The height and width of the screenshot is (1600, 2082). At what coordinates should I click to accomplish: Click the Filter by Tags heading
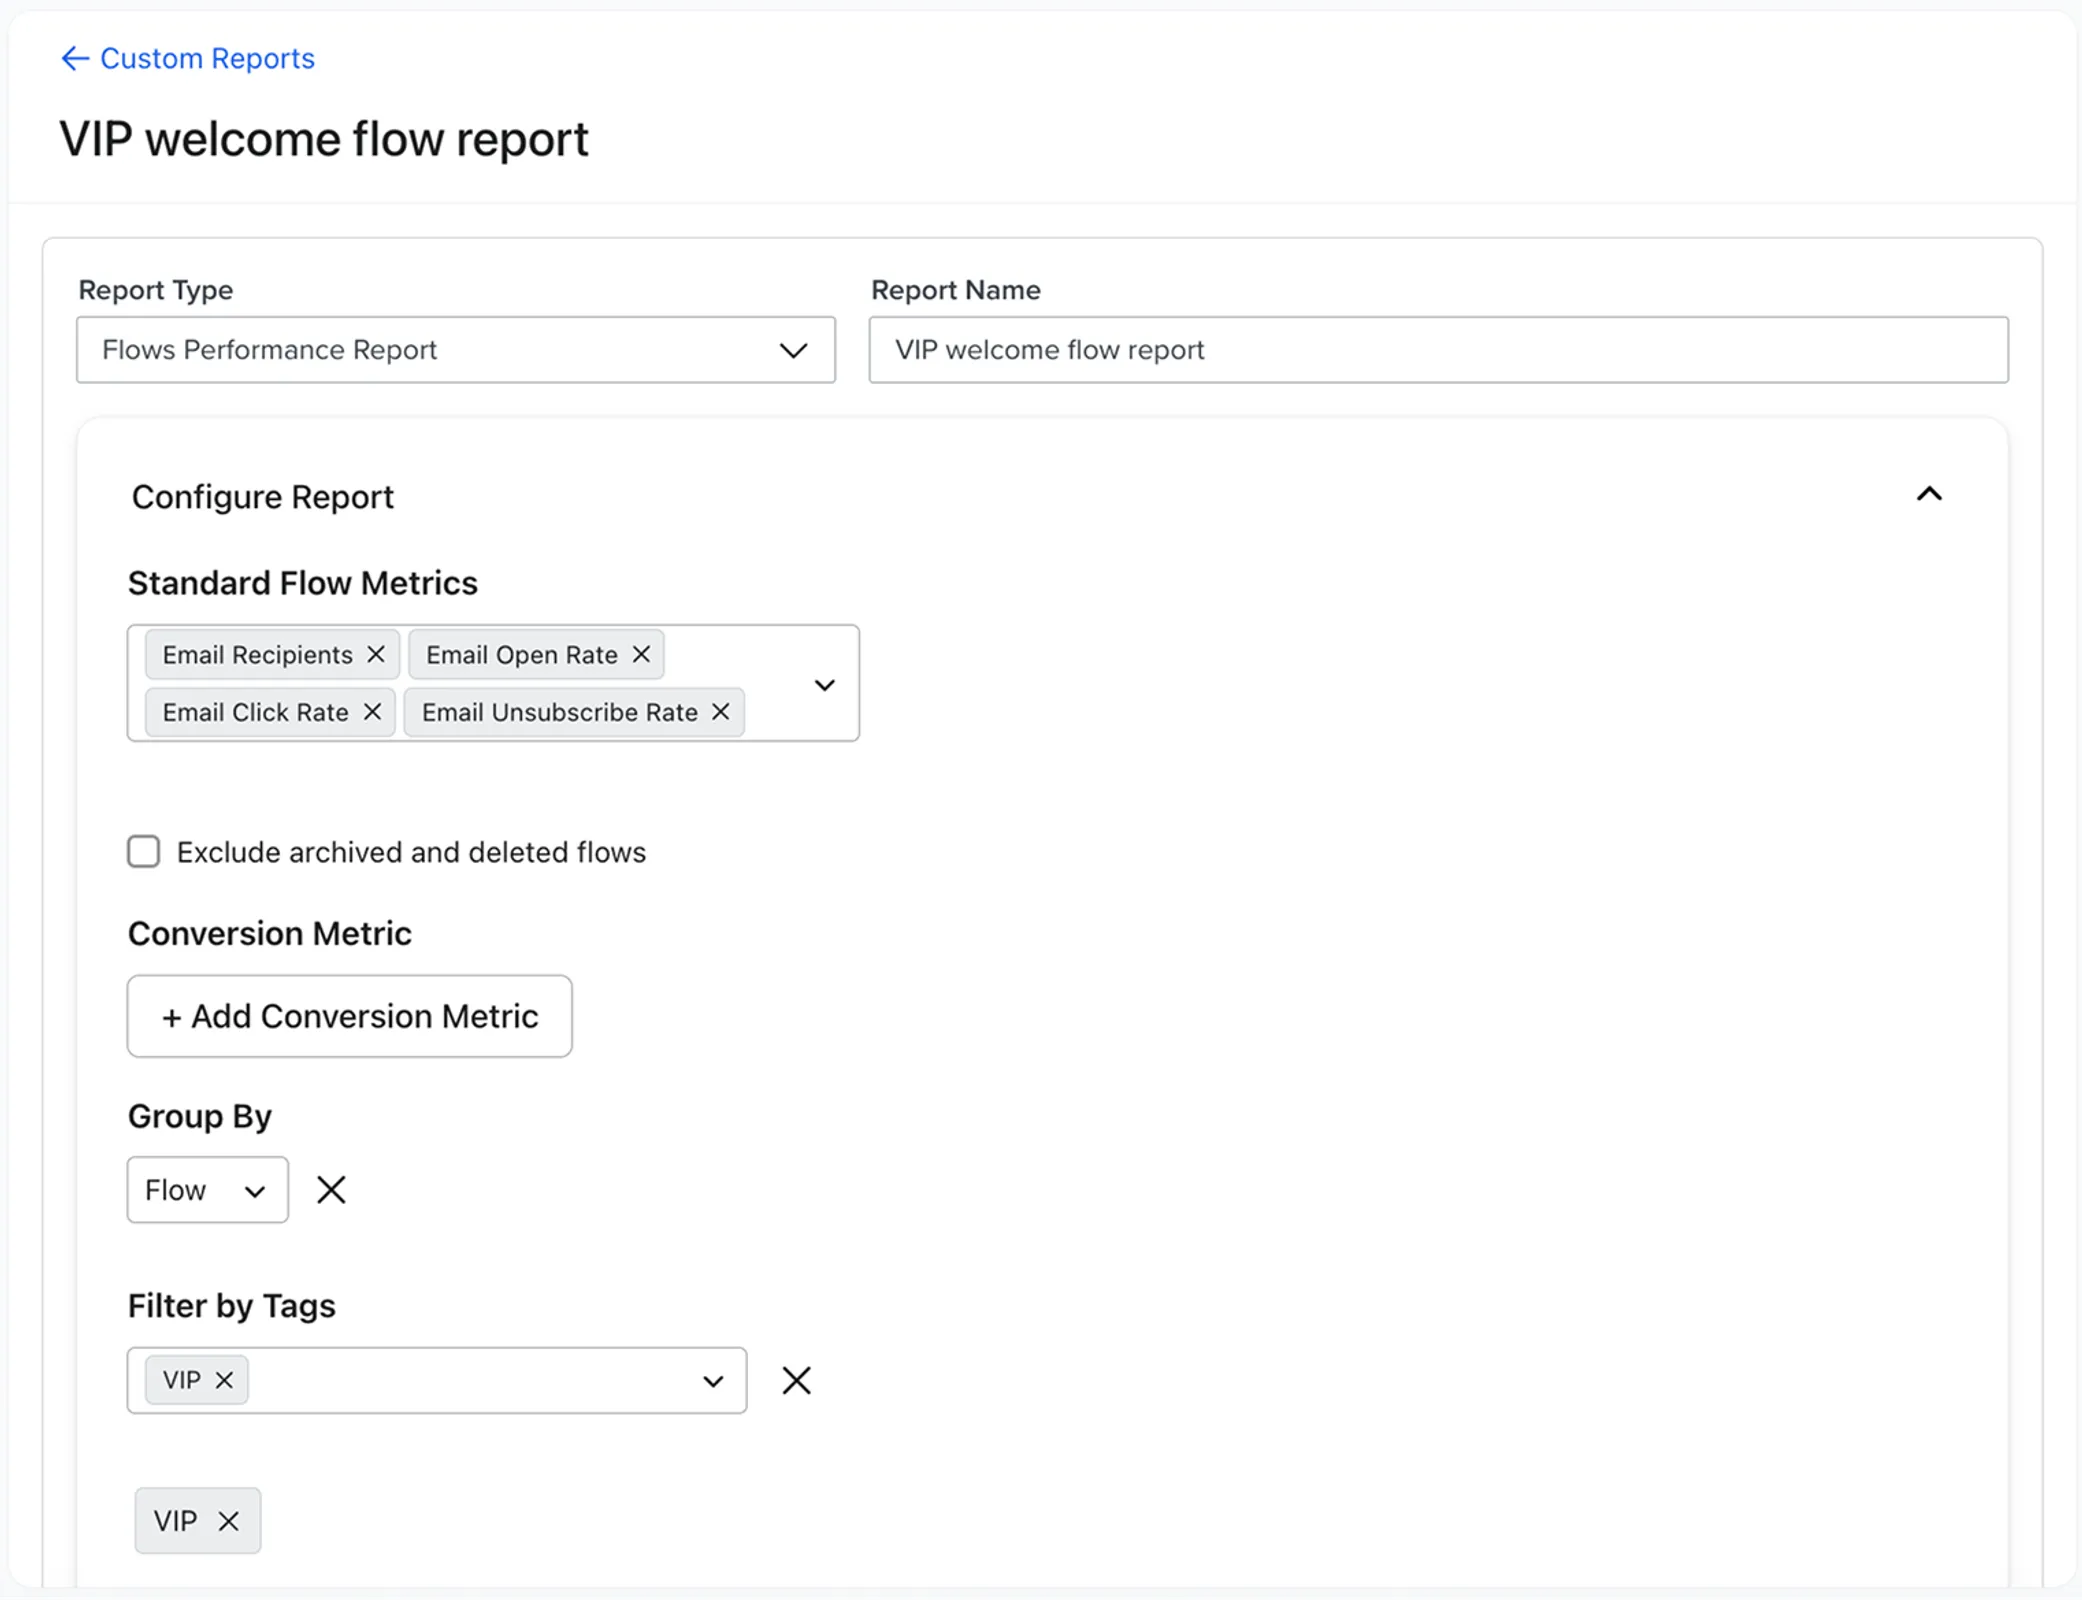(232, 1306)
